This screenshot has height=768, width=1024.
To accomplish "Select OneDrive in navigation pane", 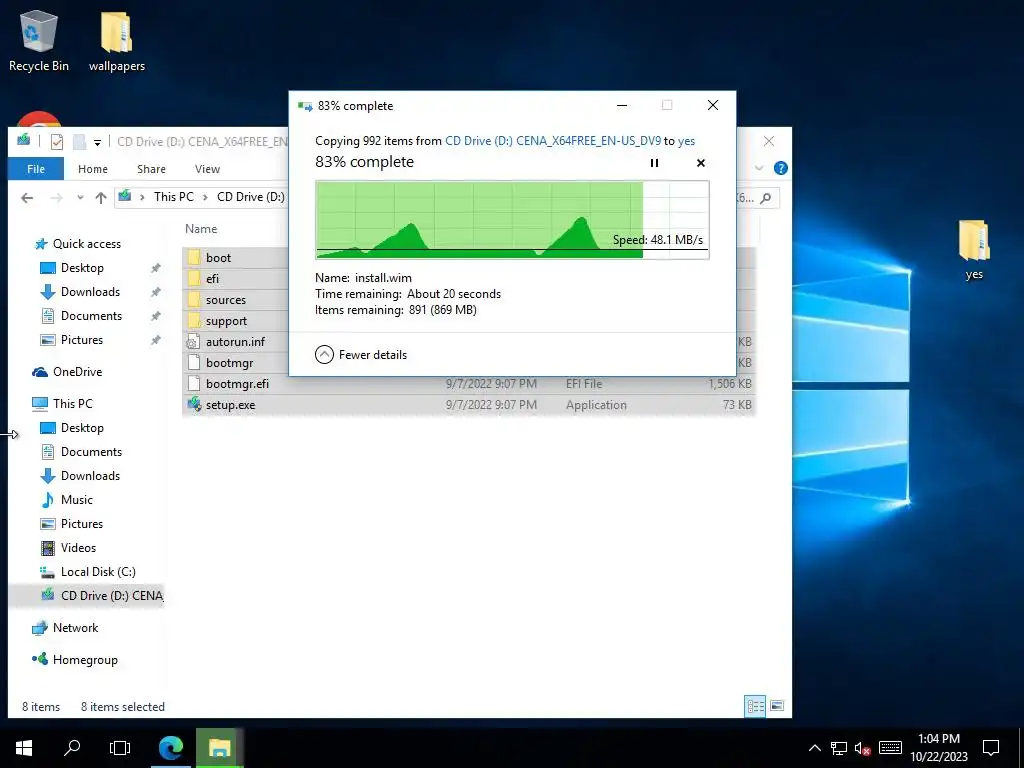I will 77,372.
